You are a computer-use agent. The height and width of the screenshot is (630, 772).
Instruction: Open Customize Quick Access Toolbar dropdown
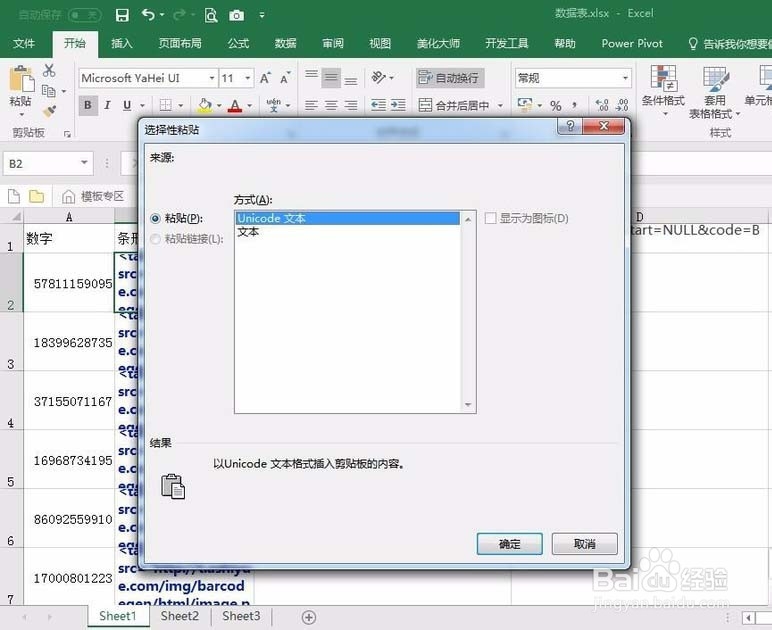tap(262, 15)
